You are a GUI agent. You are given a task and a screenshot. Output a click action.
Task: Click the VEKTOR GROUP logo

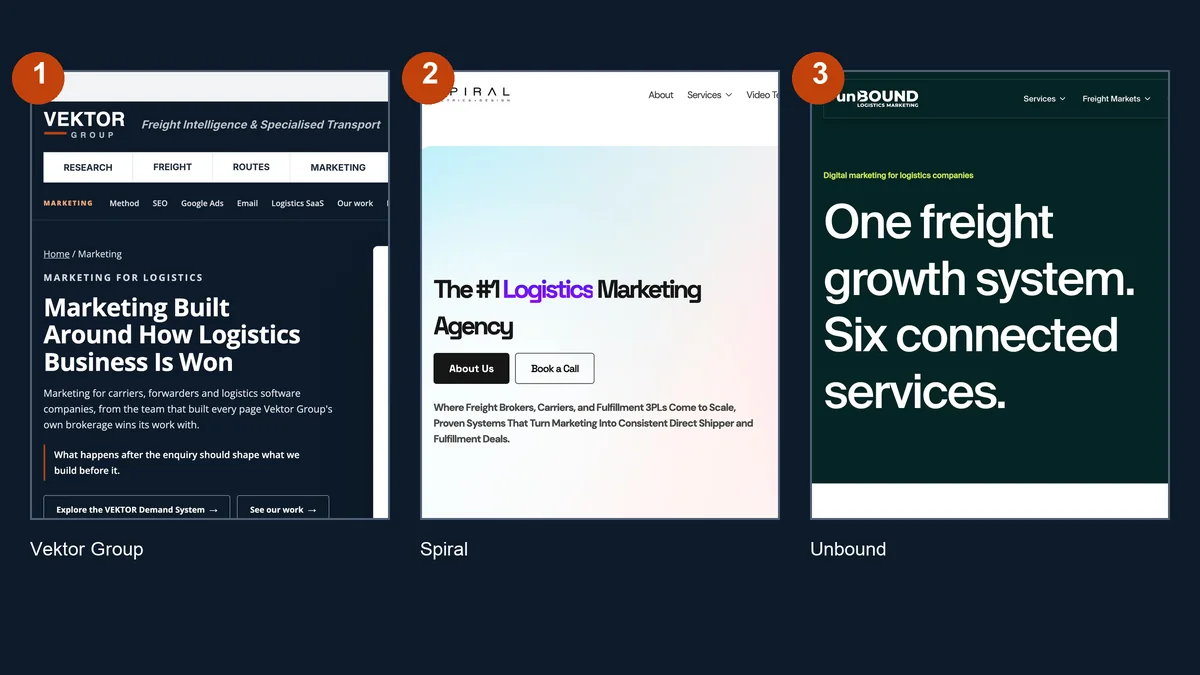[x=84, y=124]
